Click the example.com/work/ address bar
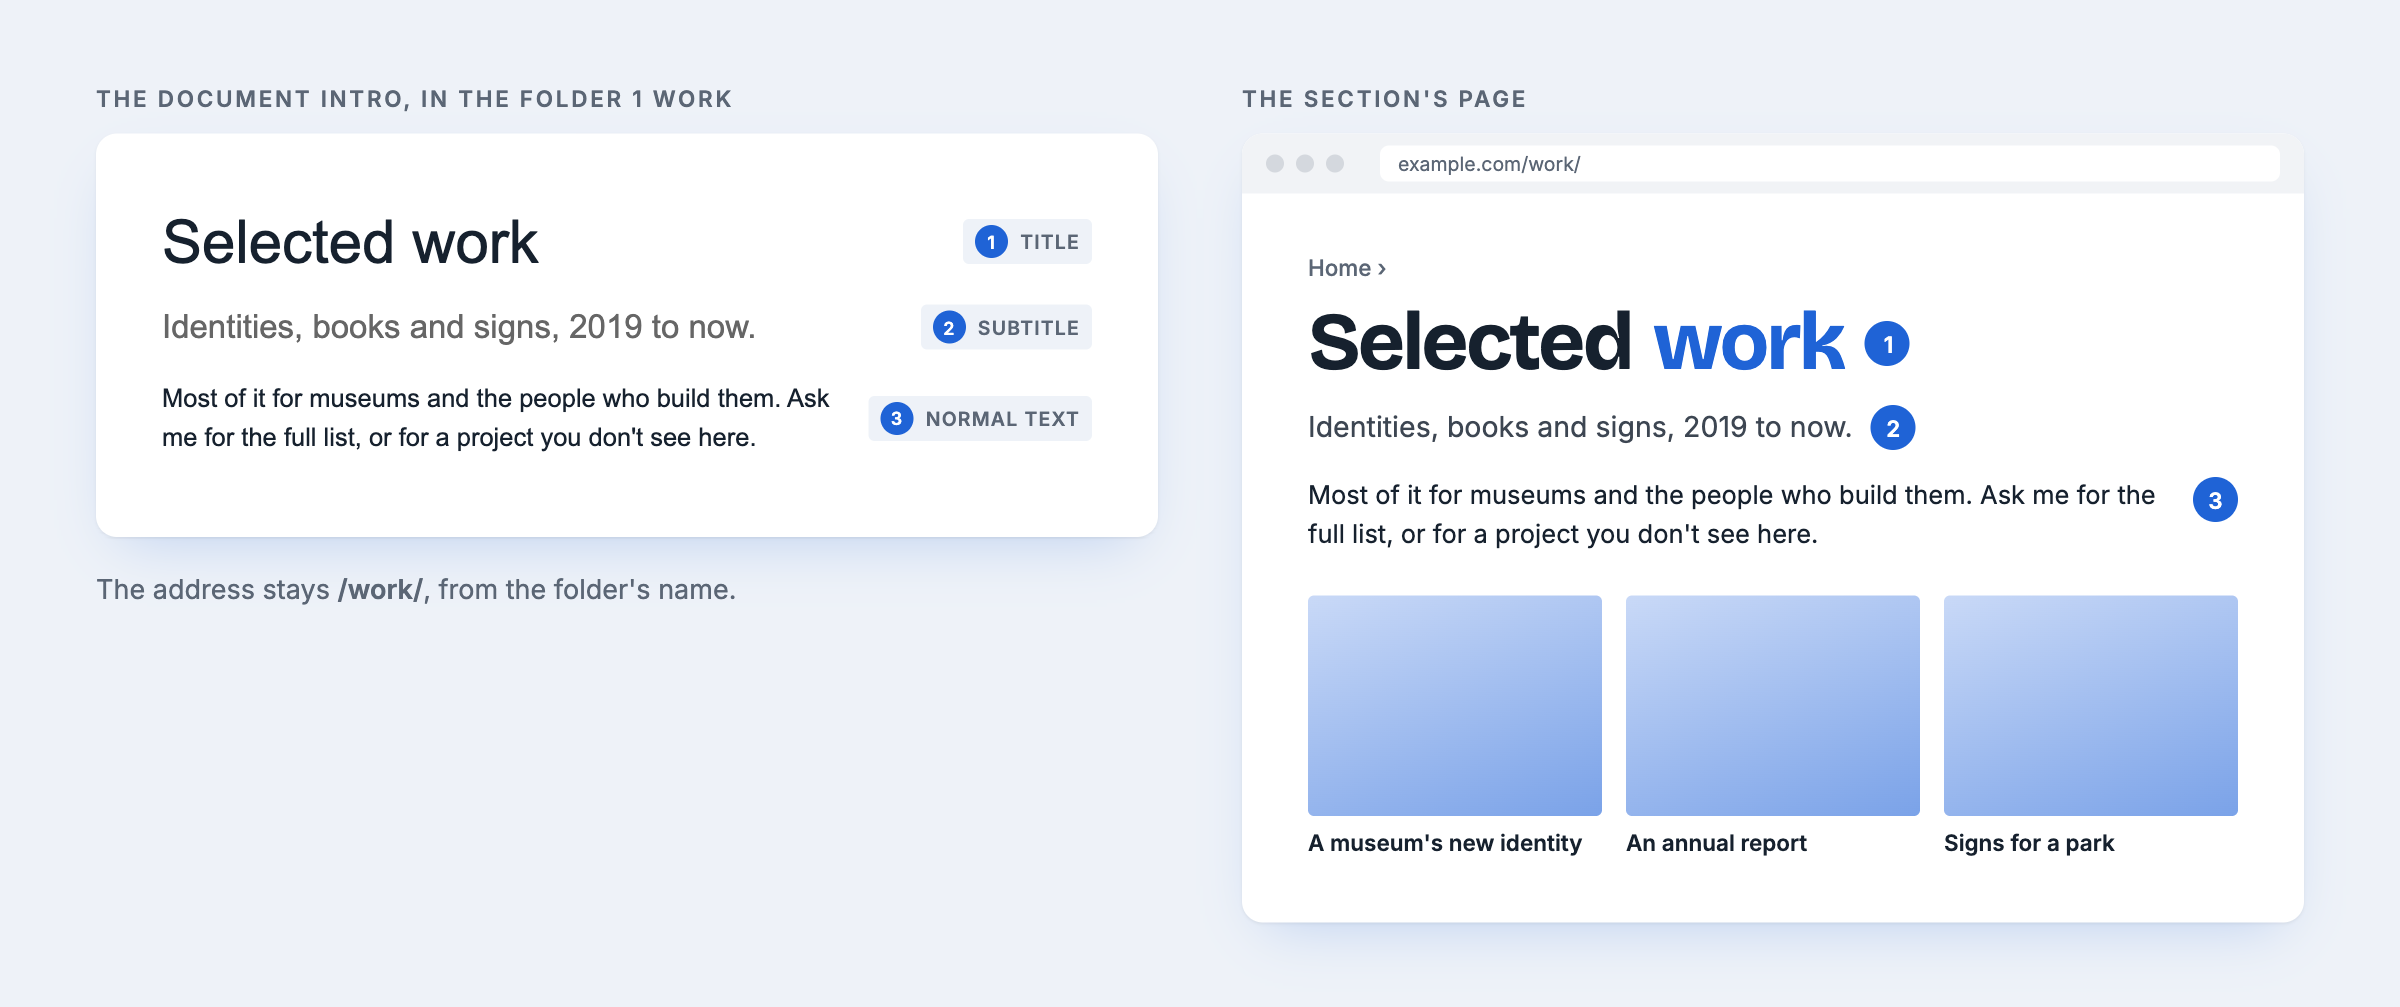The width and height of the screenshot is (2400, 1007). tap(1829, 164)
